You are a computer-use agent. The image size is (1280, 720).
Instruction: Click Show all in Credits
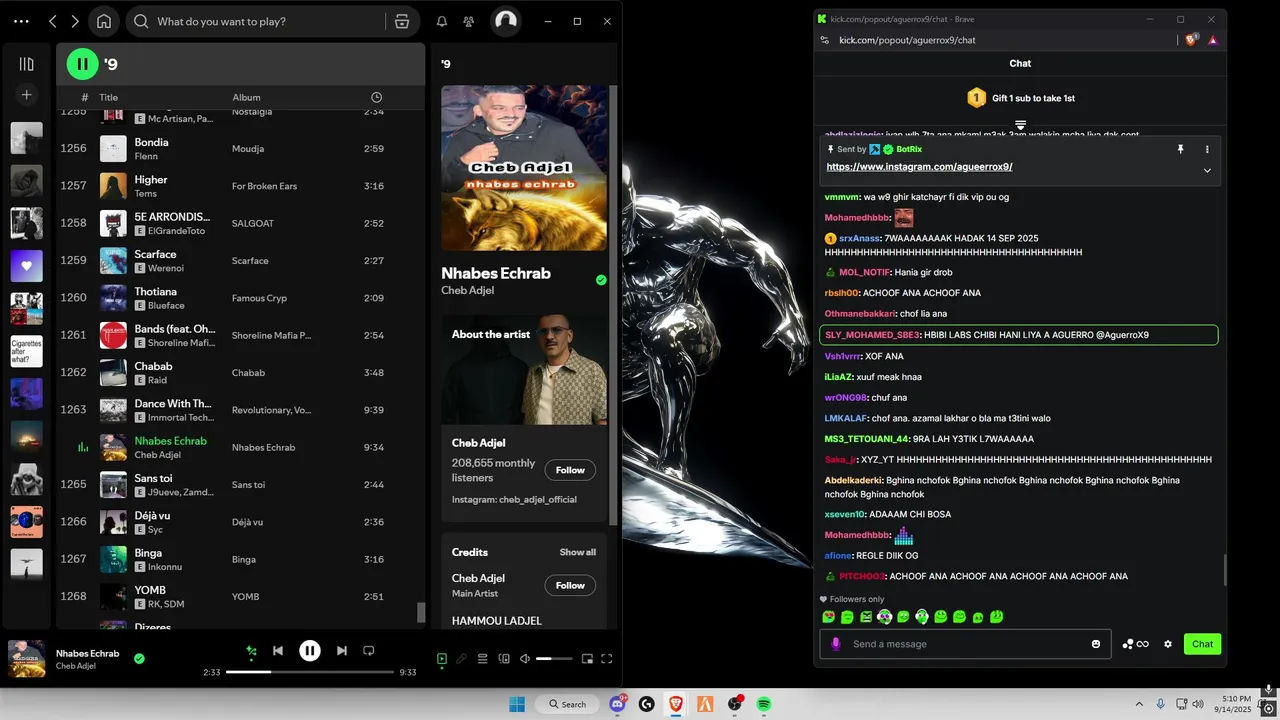[578, 552]
